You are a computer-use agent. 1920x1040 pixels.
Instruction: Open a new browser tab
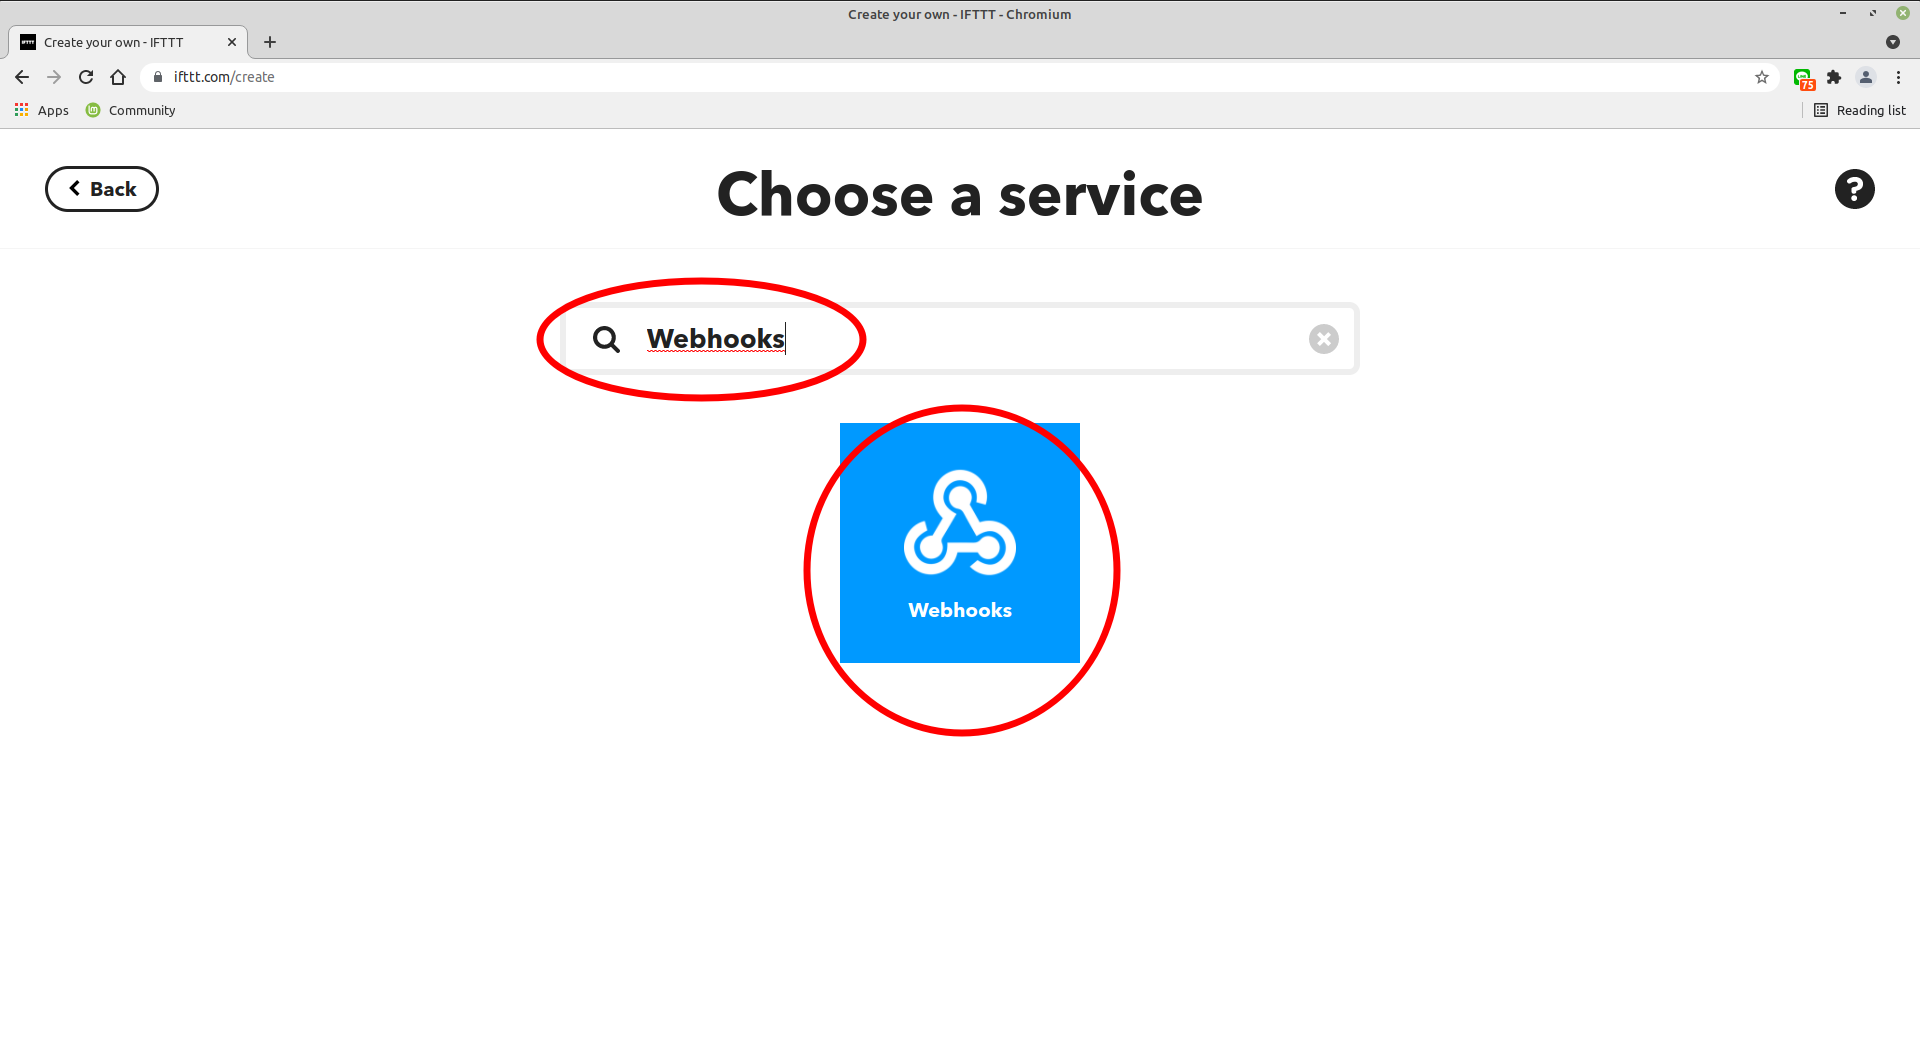(270, 42)
